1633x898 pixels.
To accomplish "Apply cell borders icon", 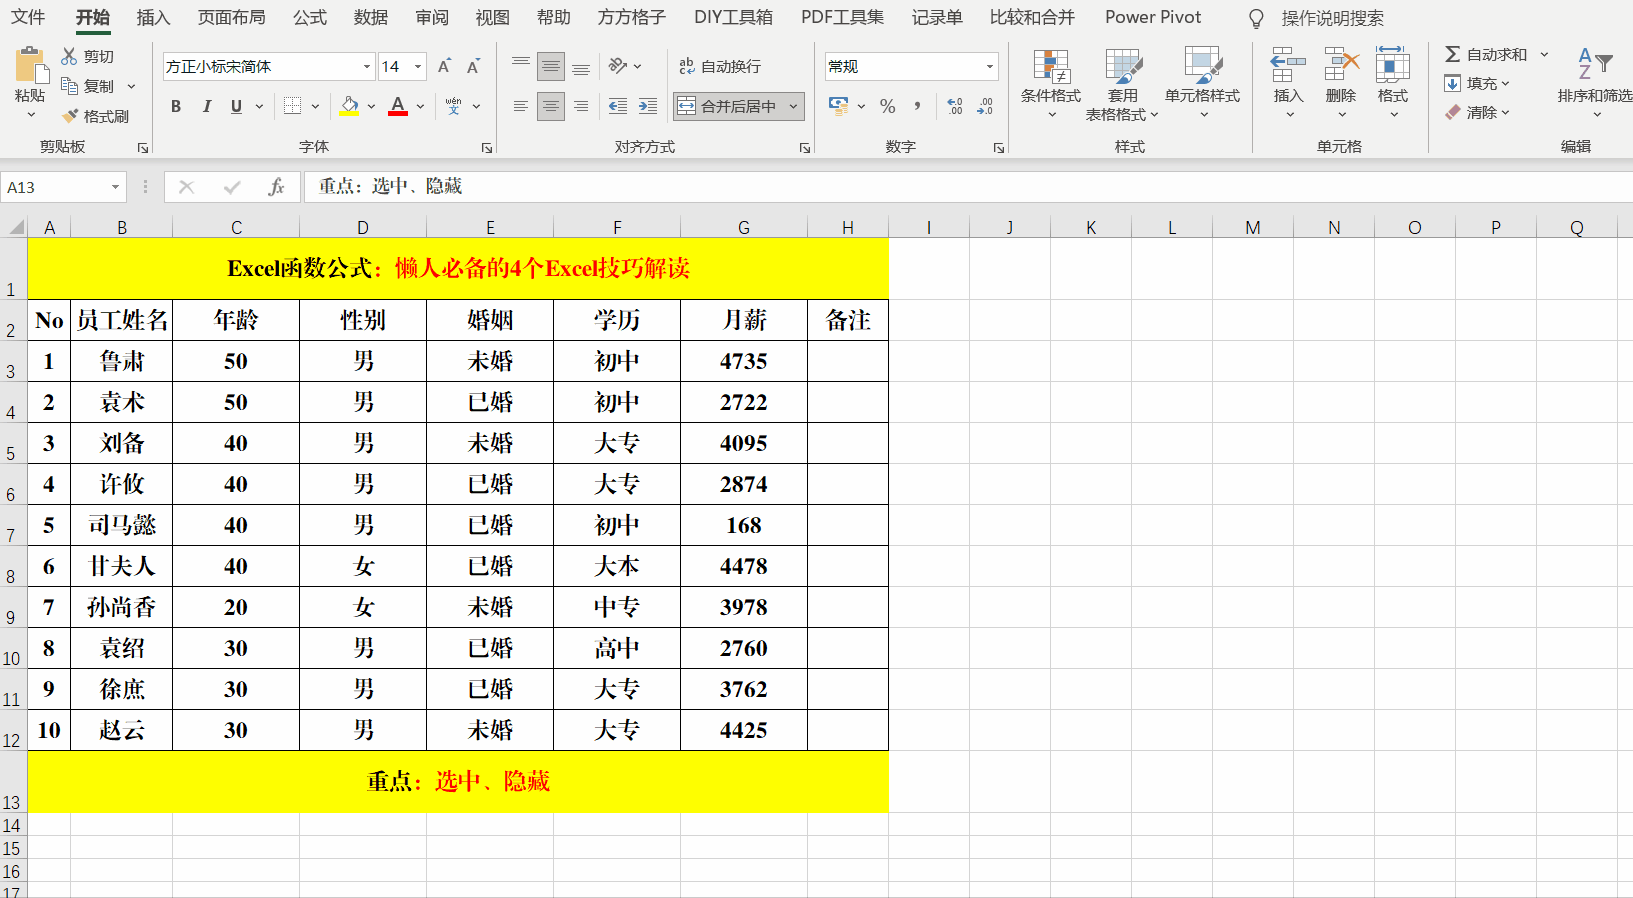I will pyautogui.click(x=292, y=106).
